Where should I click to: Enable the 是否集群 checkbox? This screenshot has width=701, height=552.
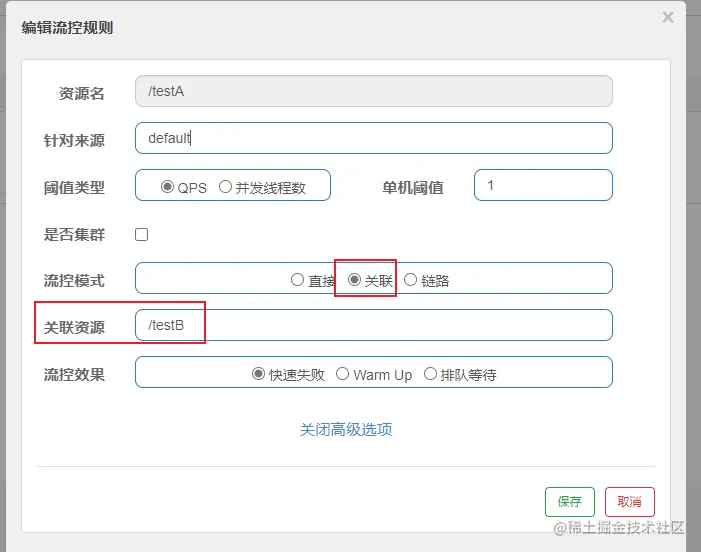click(142, 234)
